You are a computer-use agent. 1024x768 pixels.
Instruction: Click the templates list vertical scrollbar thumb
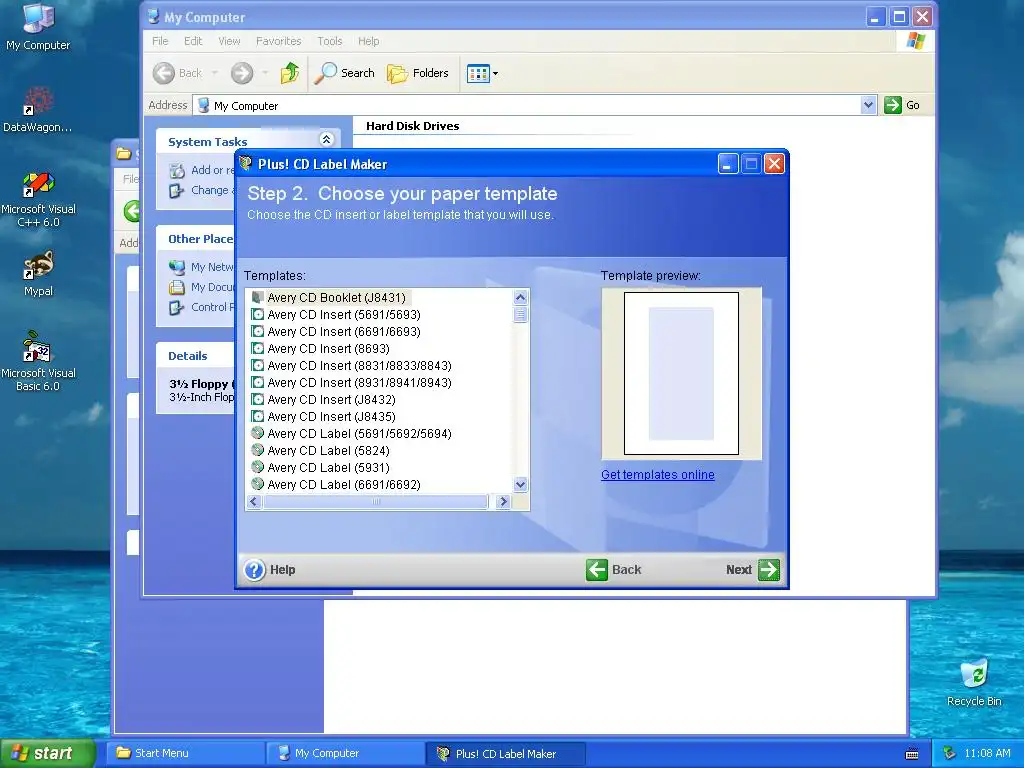click(x=520, y=314)
